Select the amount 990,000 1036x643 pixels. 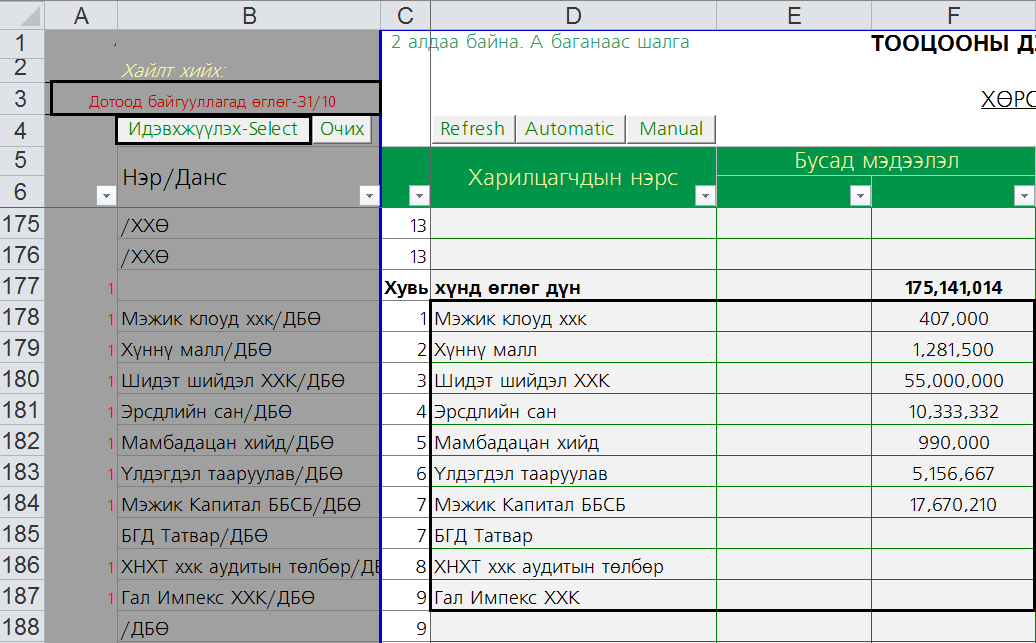tap(953, 443)
